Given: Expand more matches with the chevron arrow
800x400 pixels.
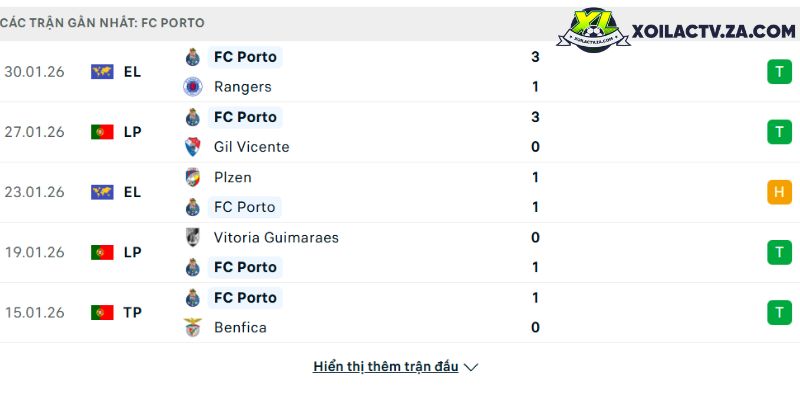Looking at the screenshot, I should coord(471,367).
